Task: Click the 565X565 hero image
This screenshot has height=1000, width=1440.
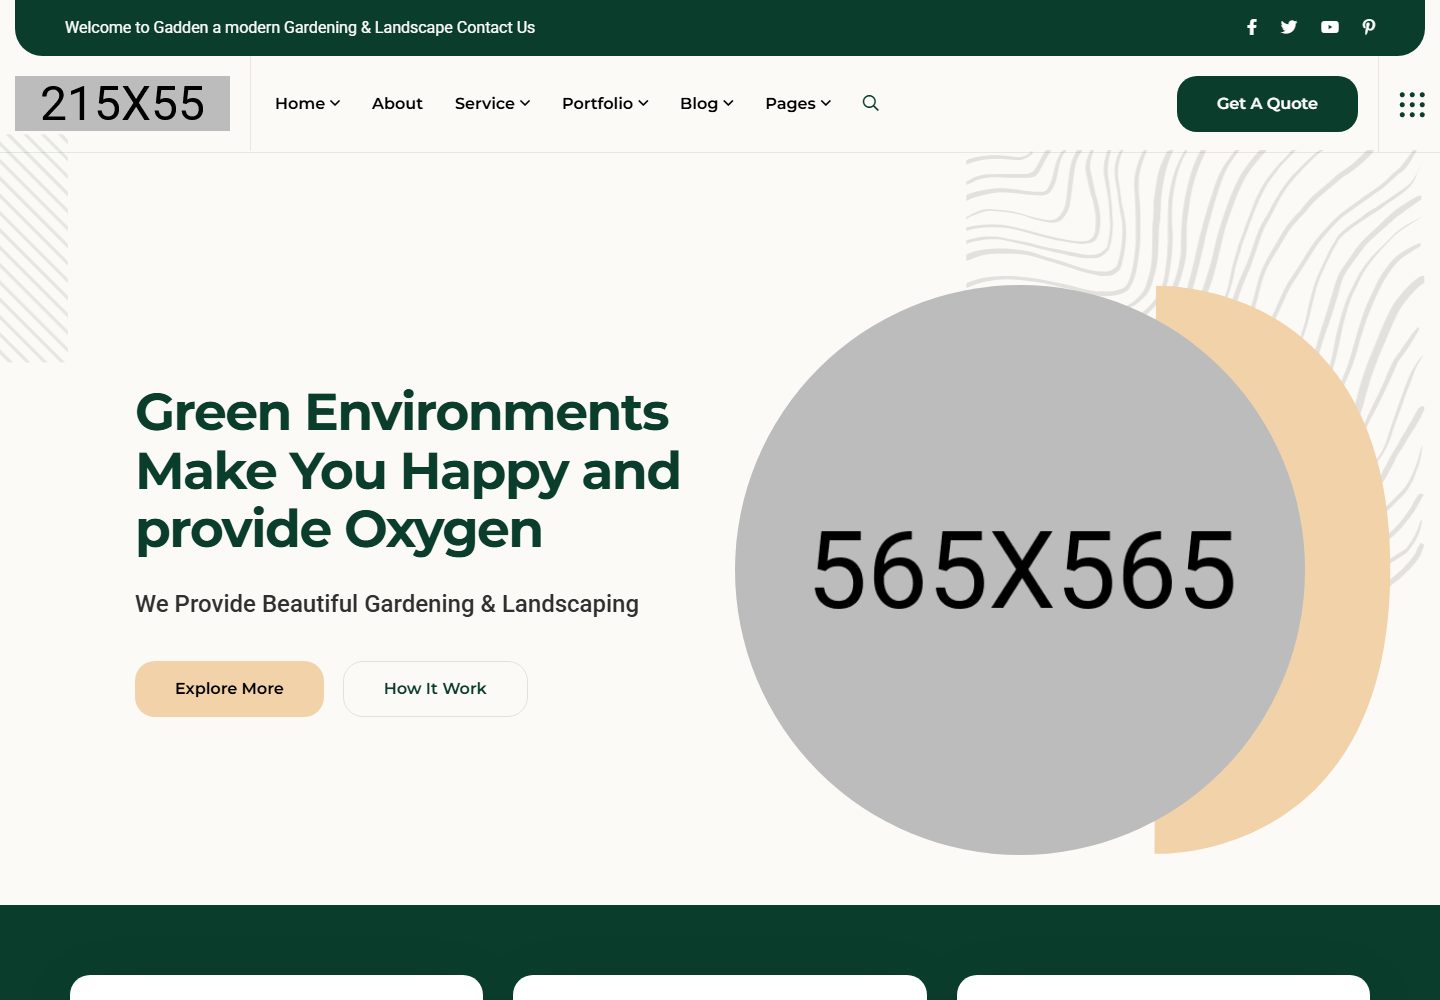Action: point(1020,570)
